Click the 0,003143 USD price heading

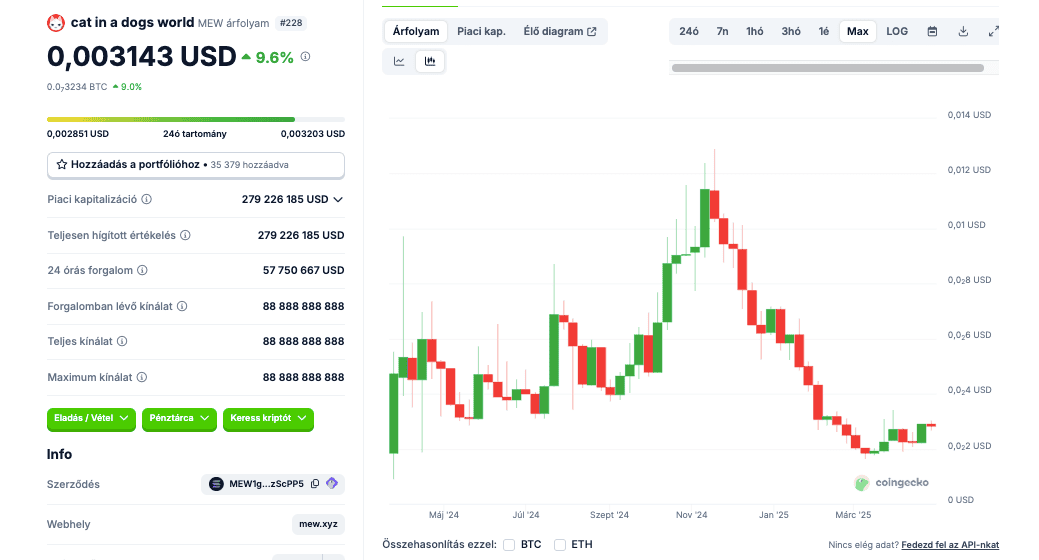[x=142, y=57]
